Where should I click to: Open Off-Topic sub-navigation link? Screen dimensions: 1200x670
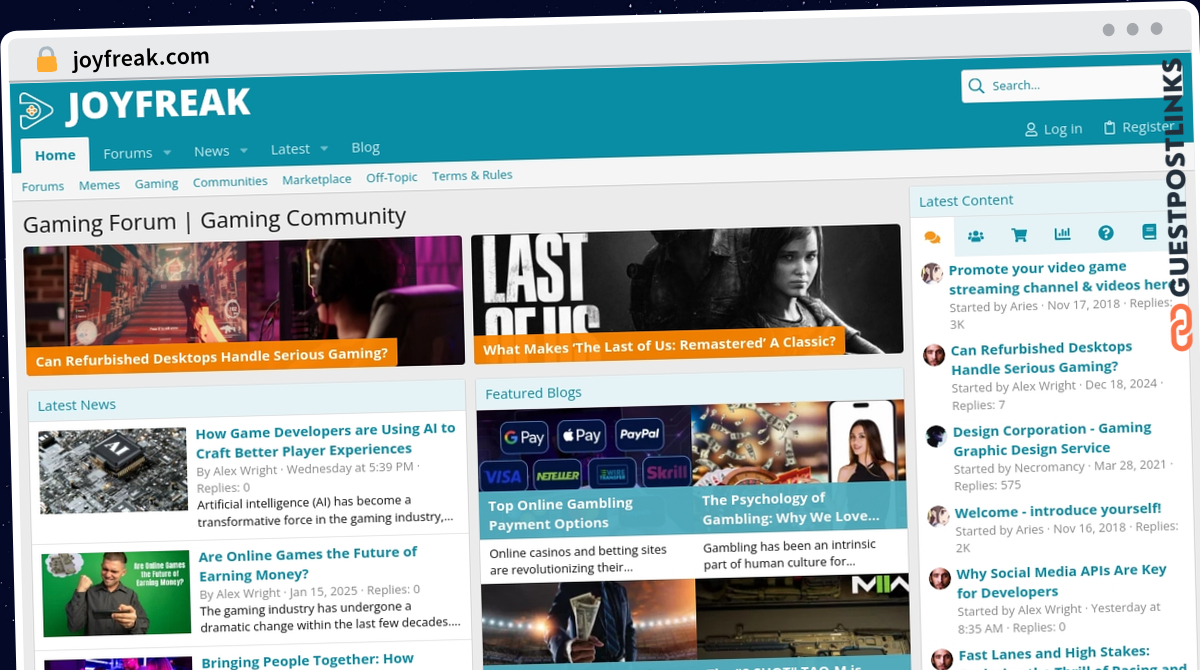click(x=391, y=177)
